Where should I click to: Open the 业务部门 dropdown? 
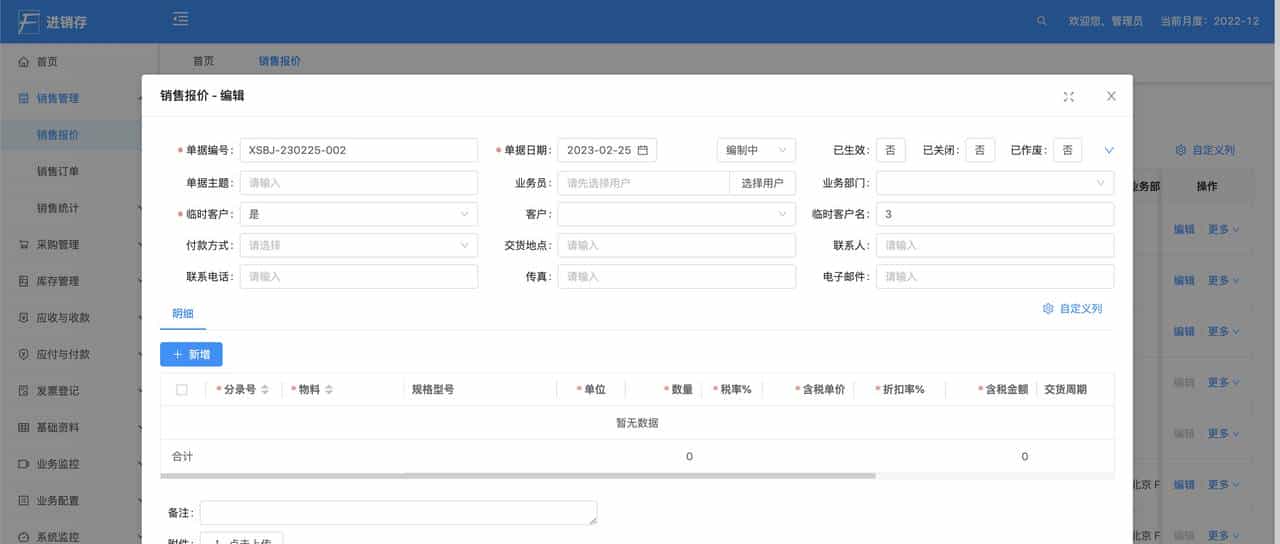click(x=995, y=183)
